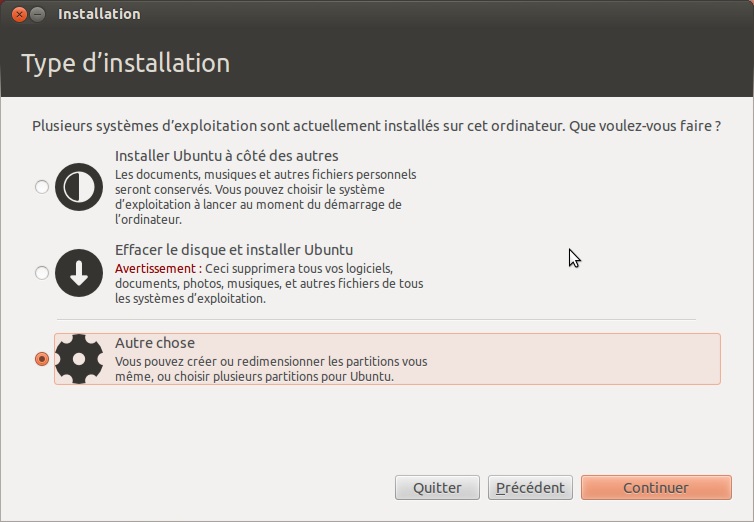Click the Quitter button
This screenshot has width=754, height=522.
pyautogui.click(x=437, y=488)
